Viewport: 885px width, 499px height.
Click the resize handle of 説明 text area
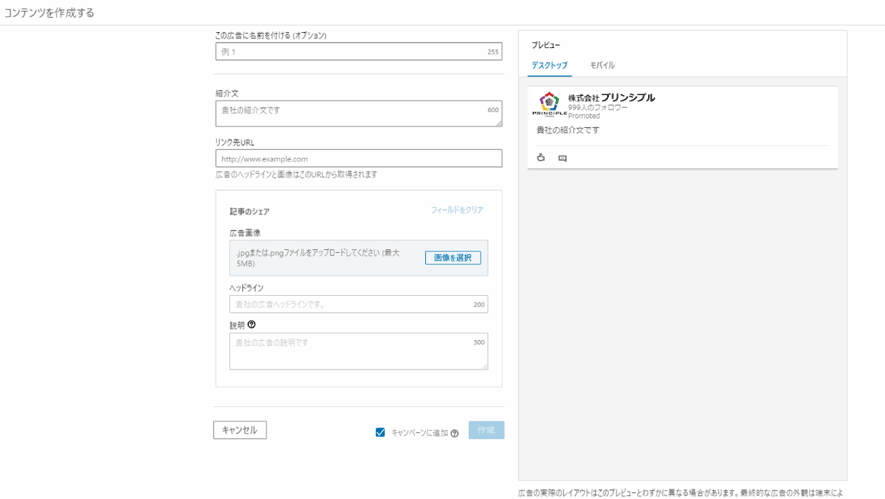point(484,366)
